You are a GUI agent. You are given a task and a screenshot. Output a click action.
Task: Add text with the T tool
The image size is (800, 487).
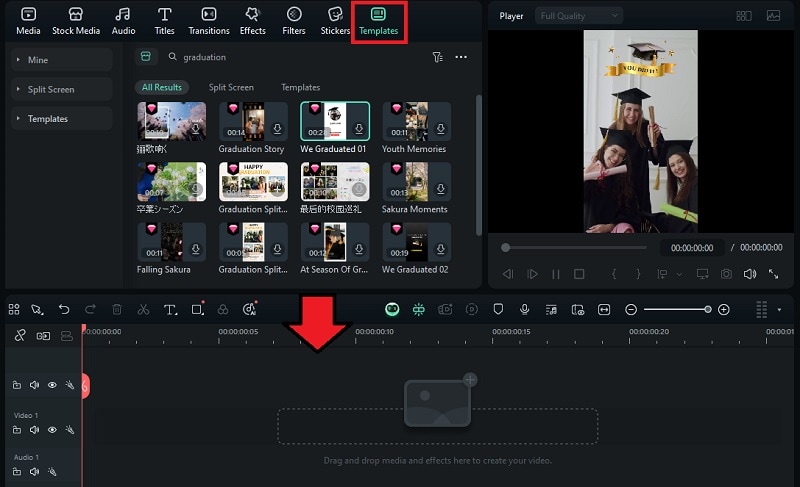170,310
